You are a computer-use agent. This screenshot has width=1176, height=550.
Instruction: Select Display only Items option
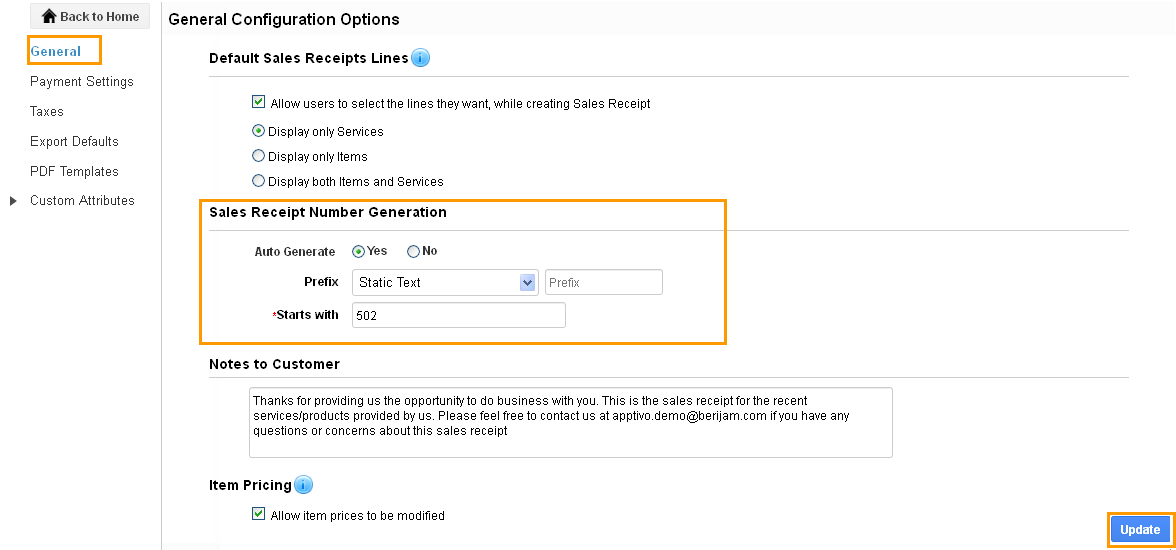(259, 156)
